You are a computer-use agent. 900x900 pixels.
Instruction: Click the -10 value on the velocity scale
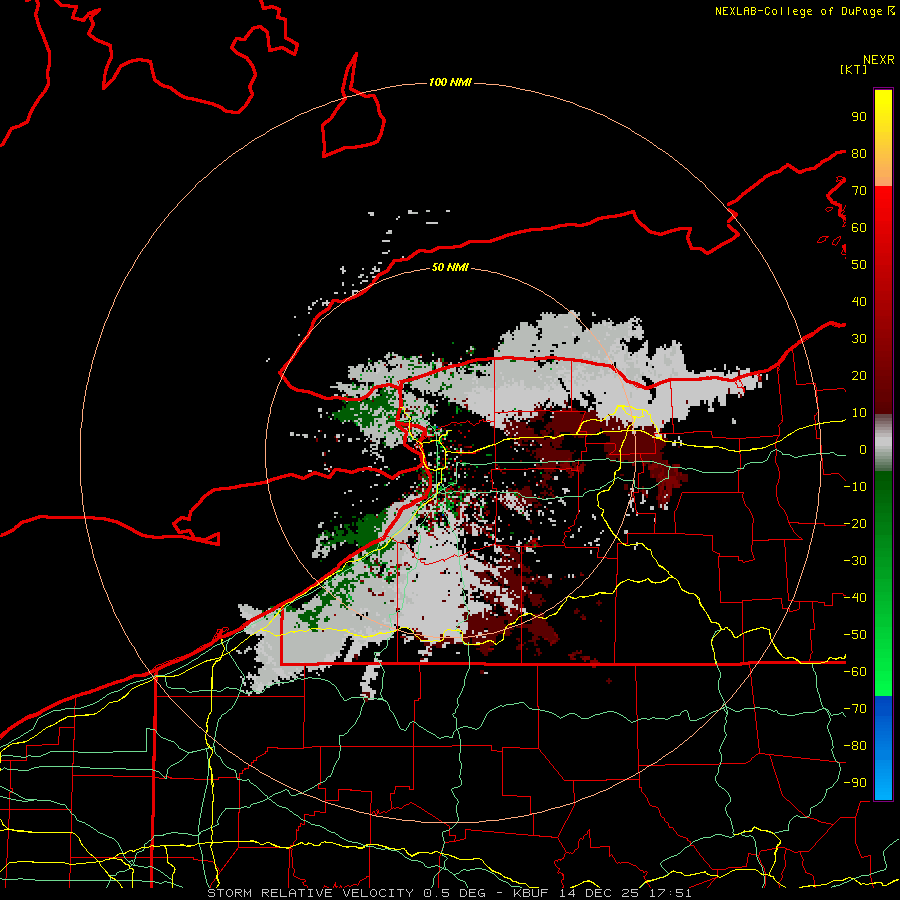coord(855,487)
